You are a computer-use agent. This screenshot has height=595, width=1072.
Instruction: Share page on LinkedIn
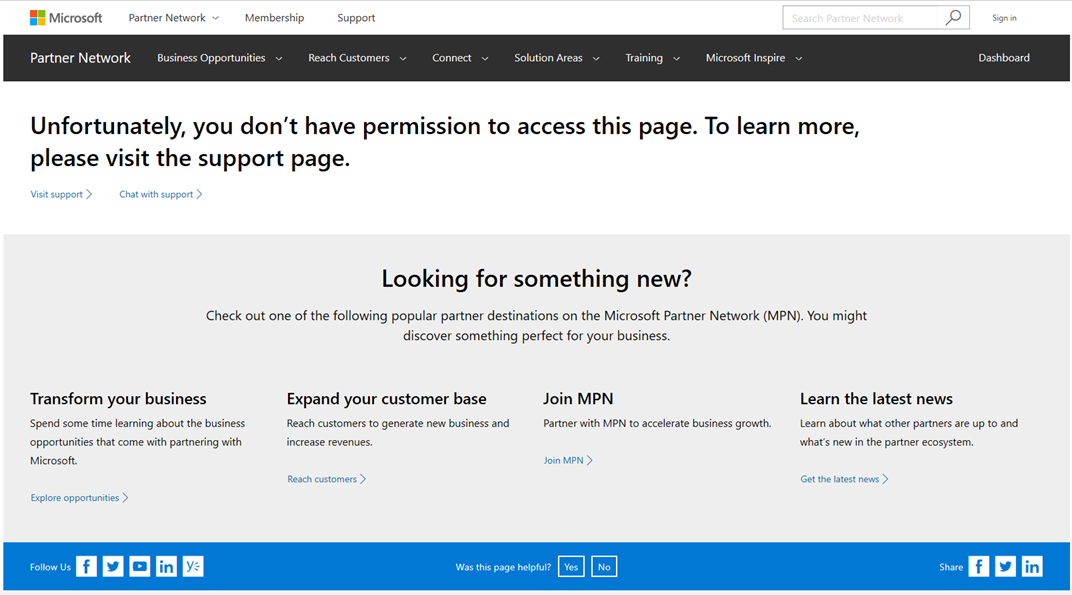[1032, 566]
